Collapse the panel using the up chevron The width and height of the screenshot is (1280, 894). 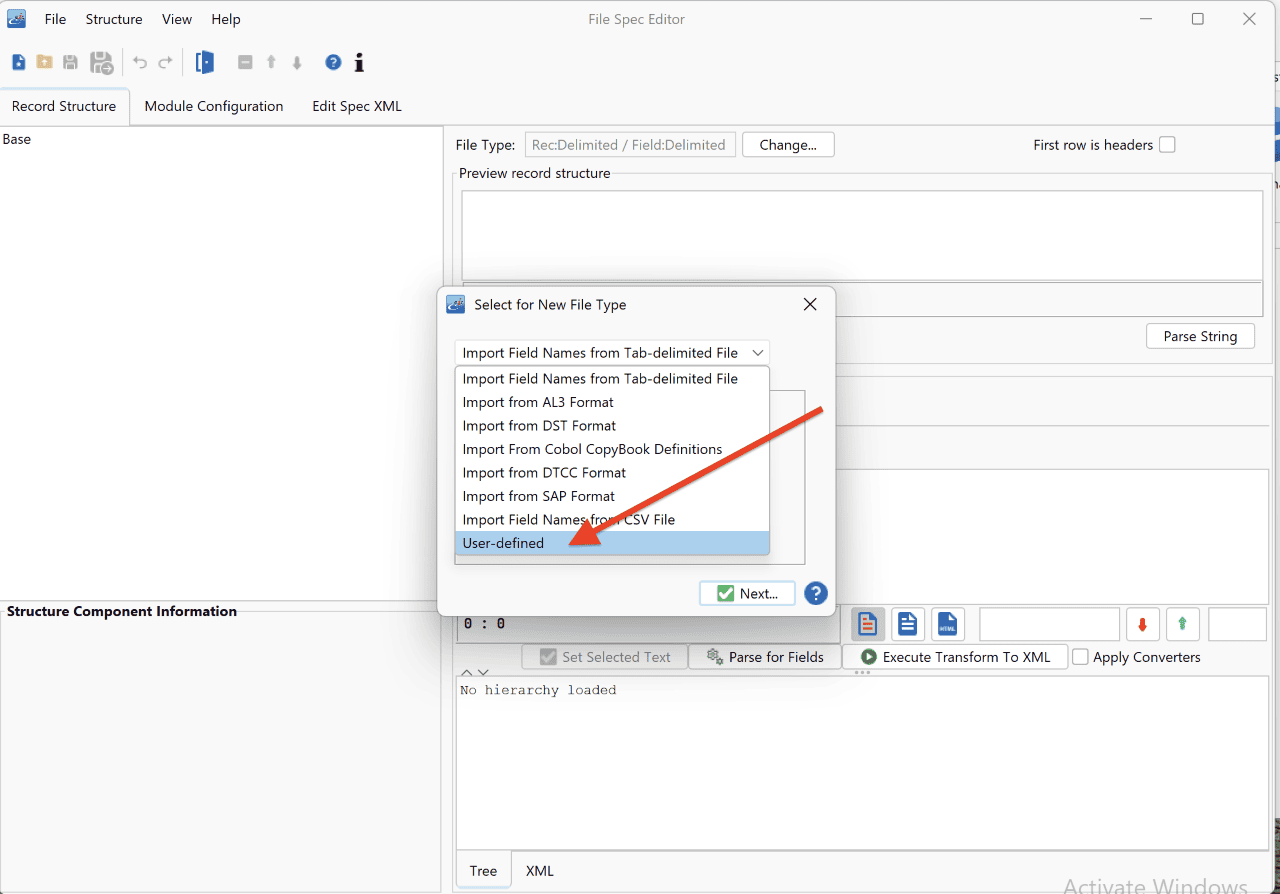point(466,673)
